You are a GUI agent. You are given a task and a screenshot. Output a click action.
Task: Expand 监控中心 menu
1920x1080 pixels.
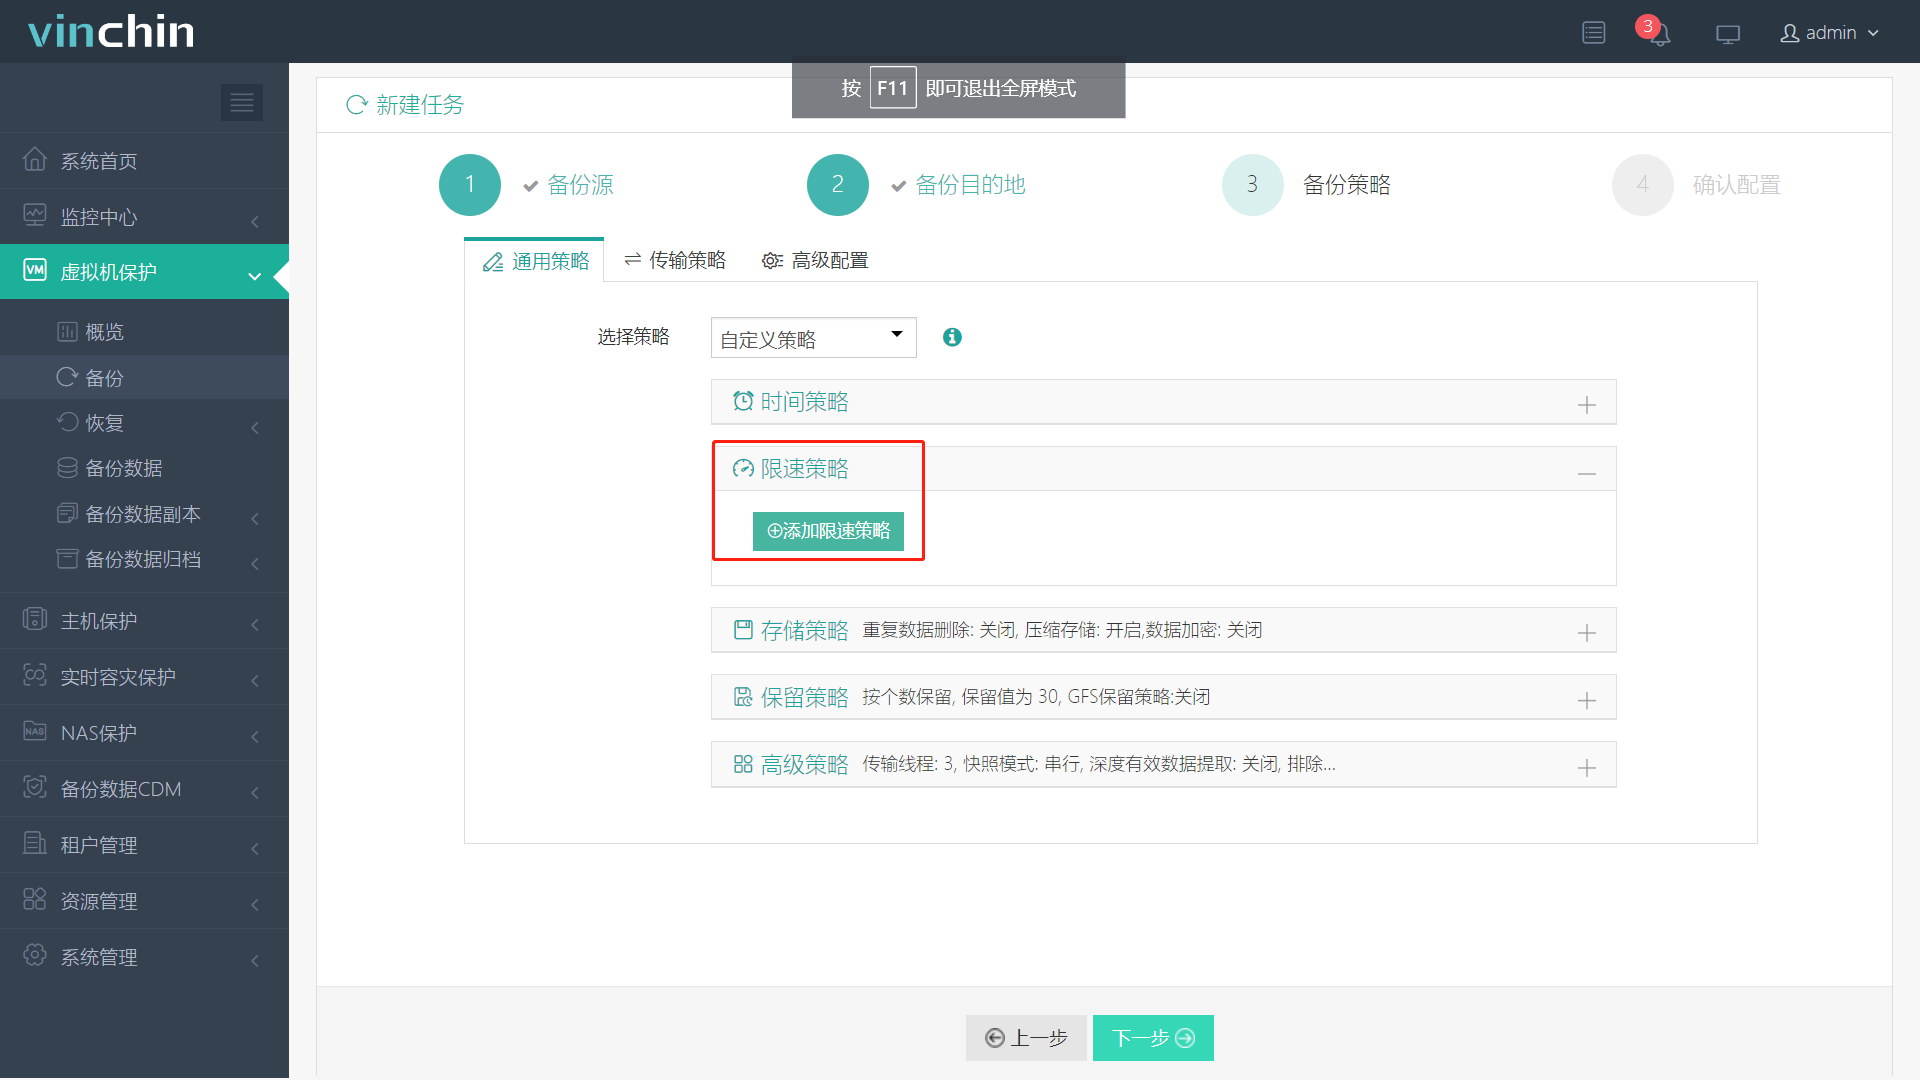tap(144, 217)
